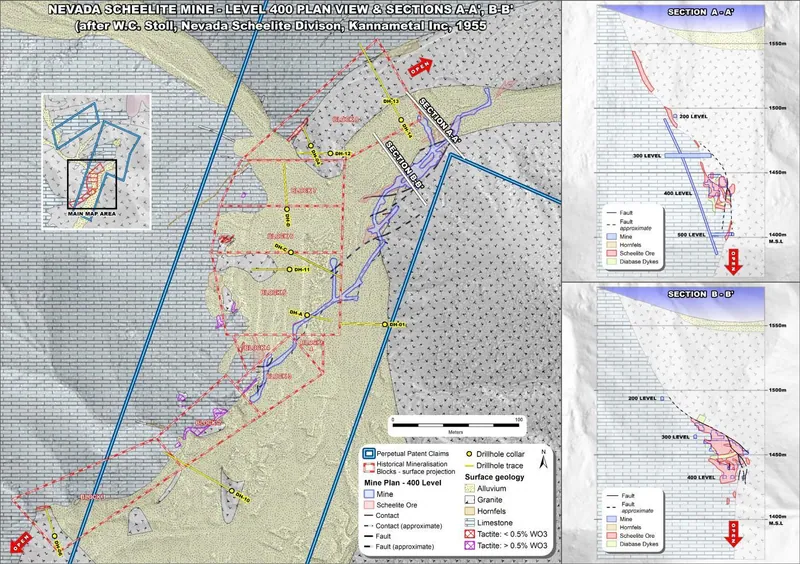This screenshot has width=800, height=564.
Task: Click the BLOCK 8 label on the map
Action: (346, 119)
